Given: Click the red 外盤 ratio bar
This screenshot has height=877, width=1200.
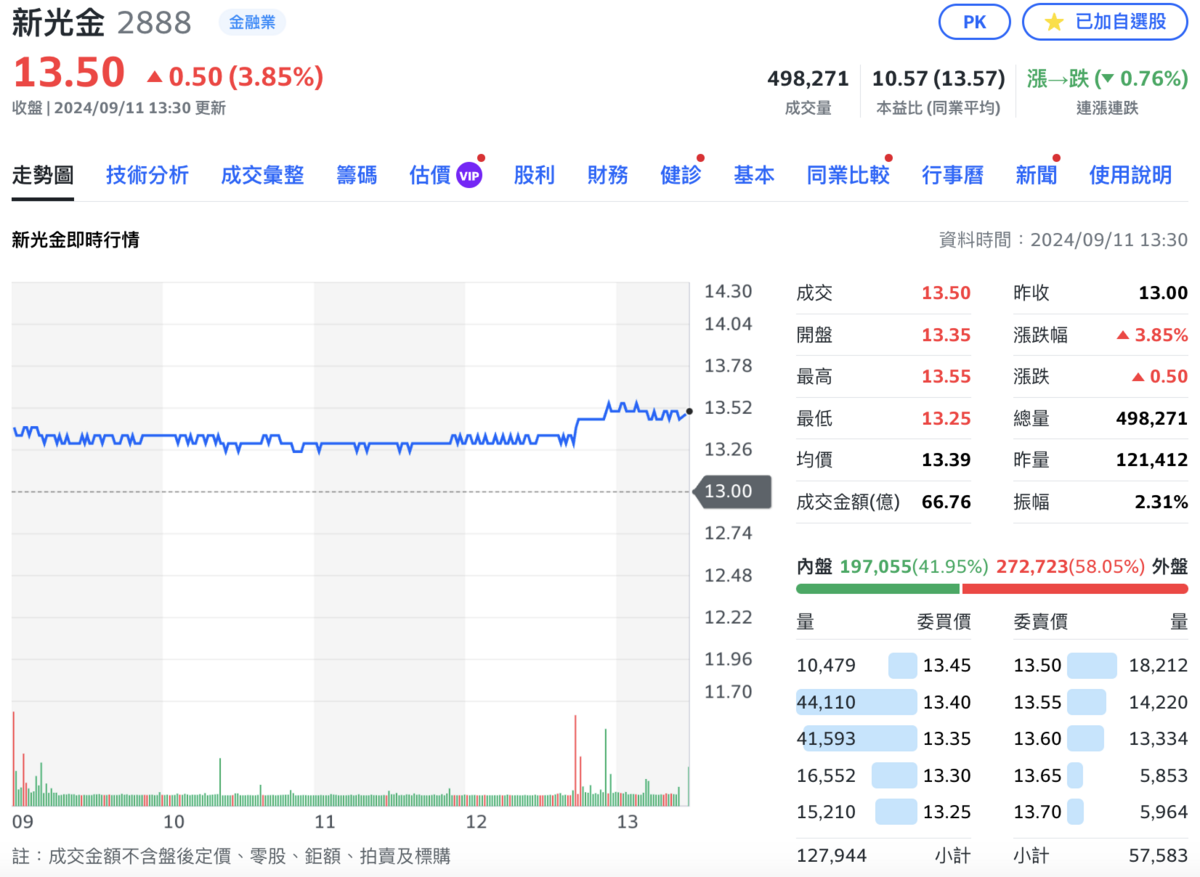Looking at the screenshot, I should coord(1075,589).
